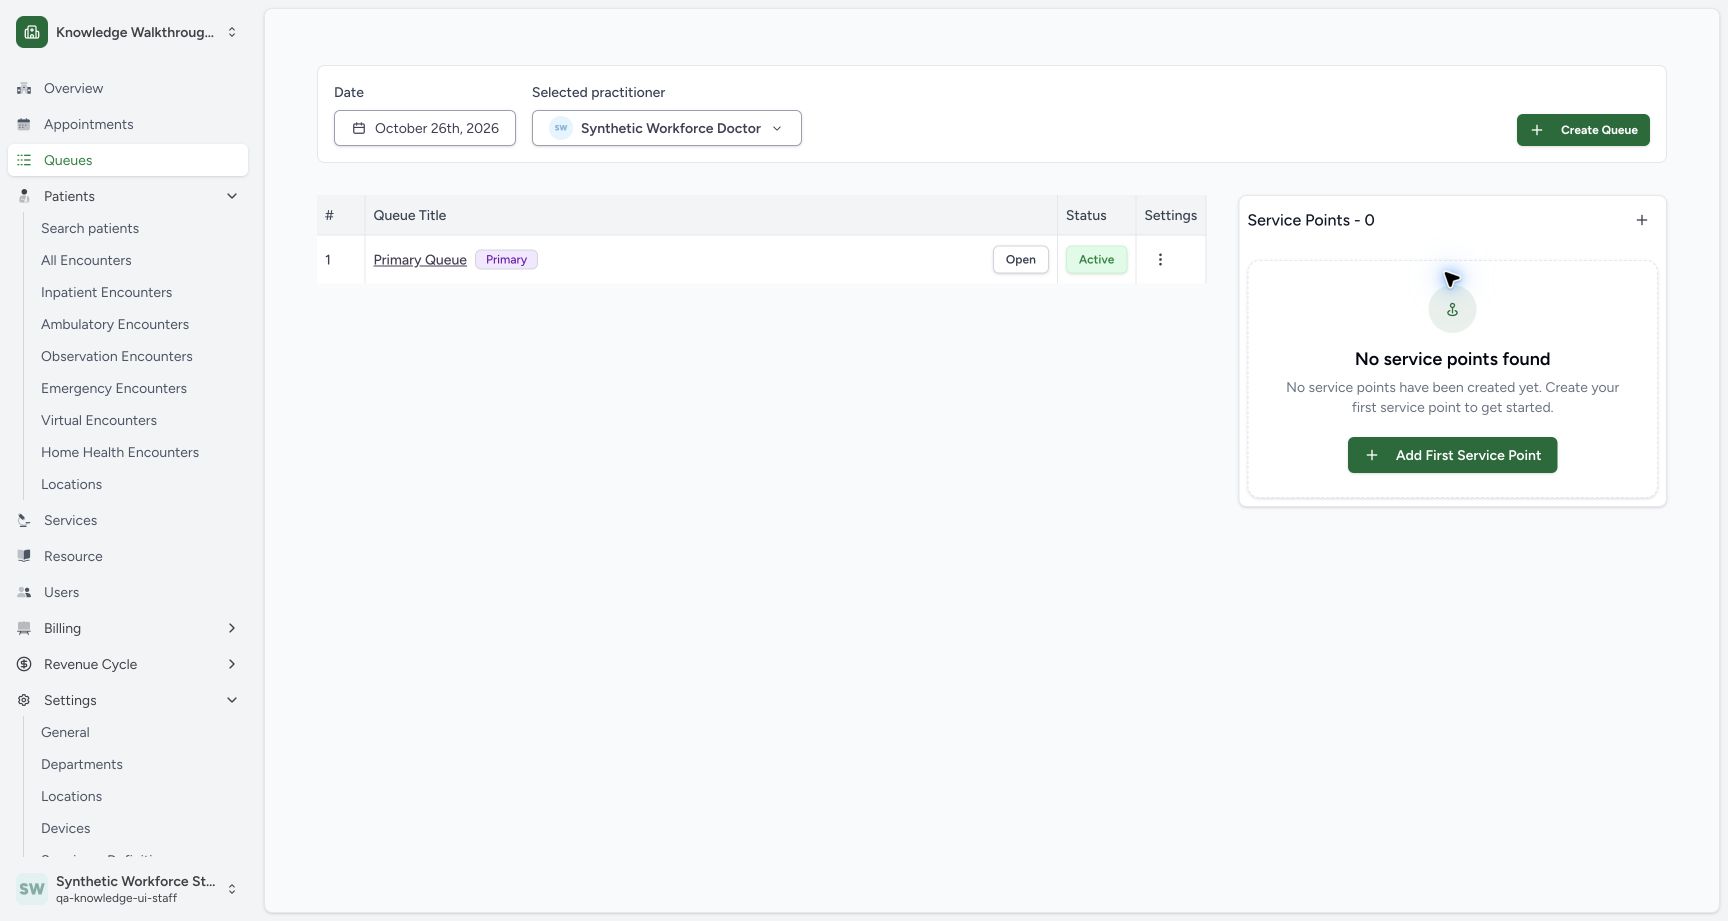Click the Settings gear icon in sidebar
The height and width of the screenshot is (921, 1728).
pyautogui.click(x=24, y=700)
